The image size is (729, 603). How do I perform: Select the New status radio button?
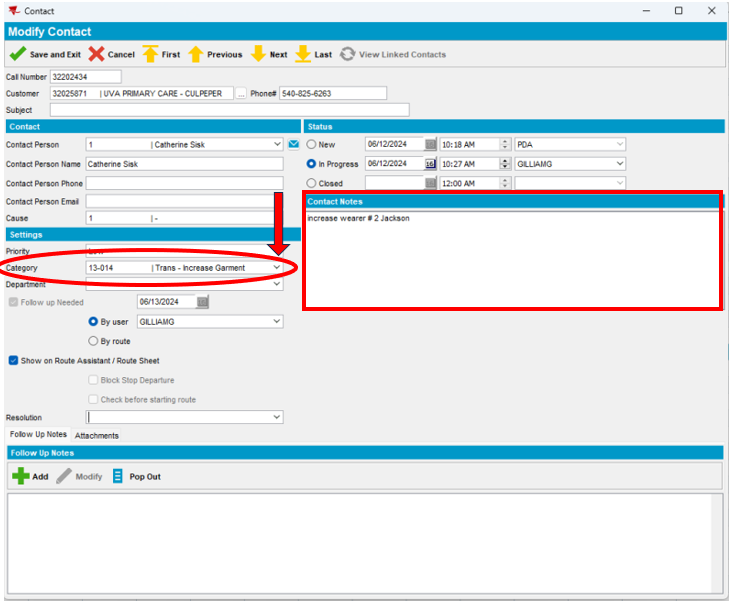pos(311,145)
